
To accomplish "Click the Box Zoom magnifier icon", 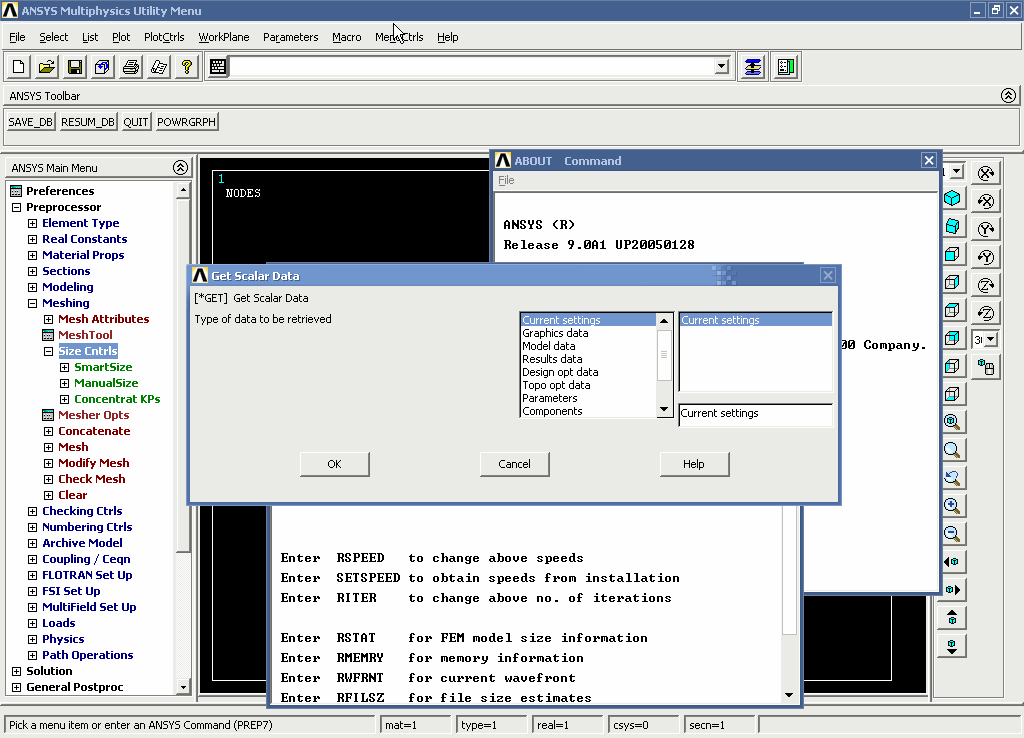I will coord(952,450).
